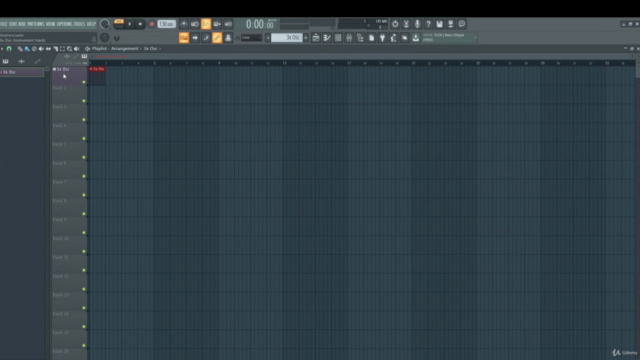The height and width of the screenshot is (360, 640).
Task: Open the Line snap dropdown
Action: click(x=251, y=38)
